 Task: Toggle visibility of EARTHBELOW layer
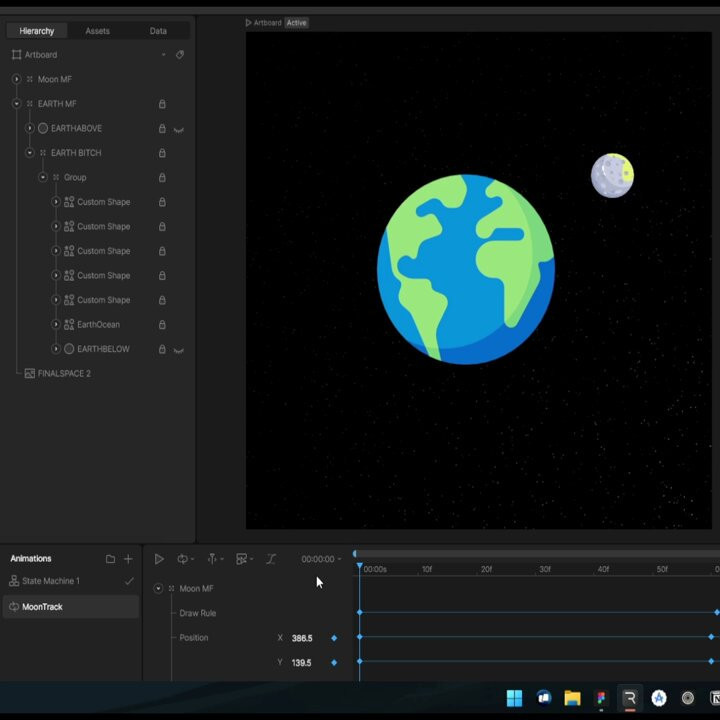179,350
